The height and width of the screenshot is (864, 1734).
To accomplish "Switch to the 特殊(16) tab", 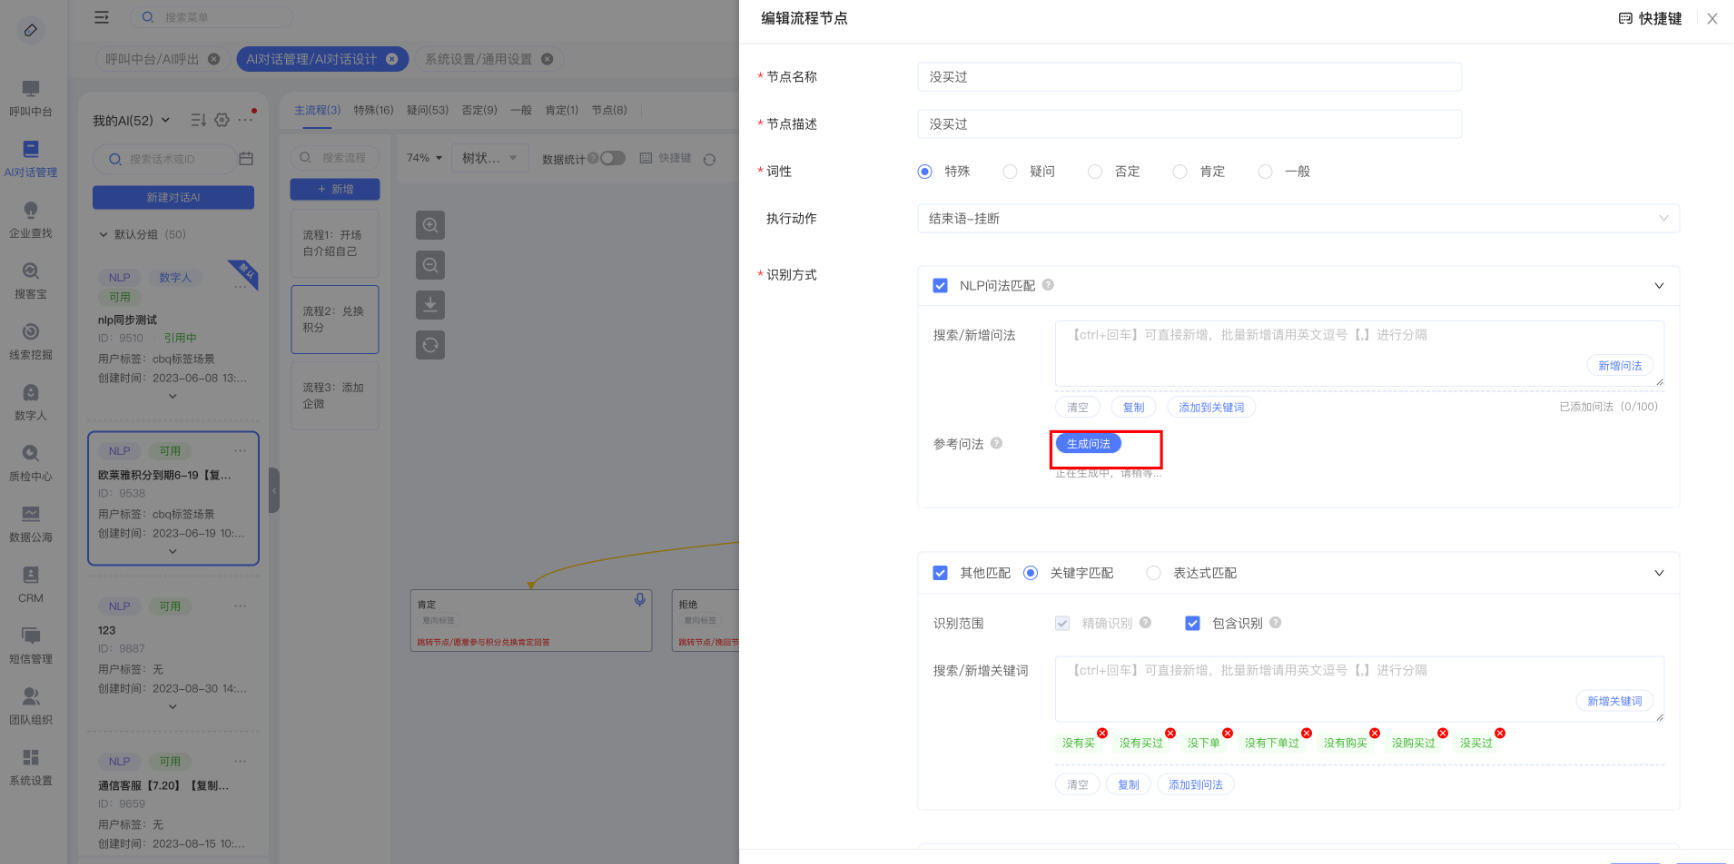I will (x=373, y=110).
